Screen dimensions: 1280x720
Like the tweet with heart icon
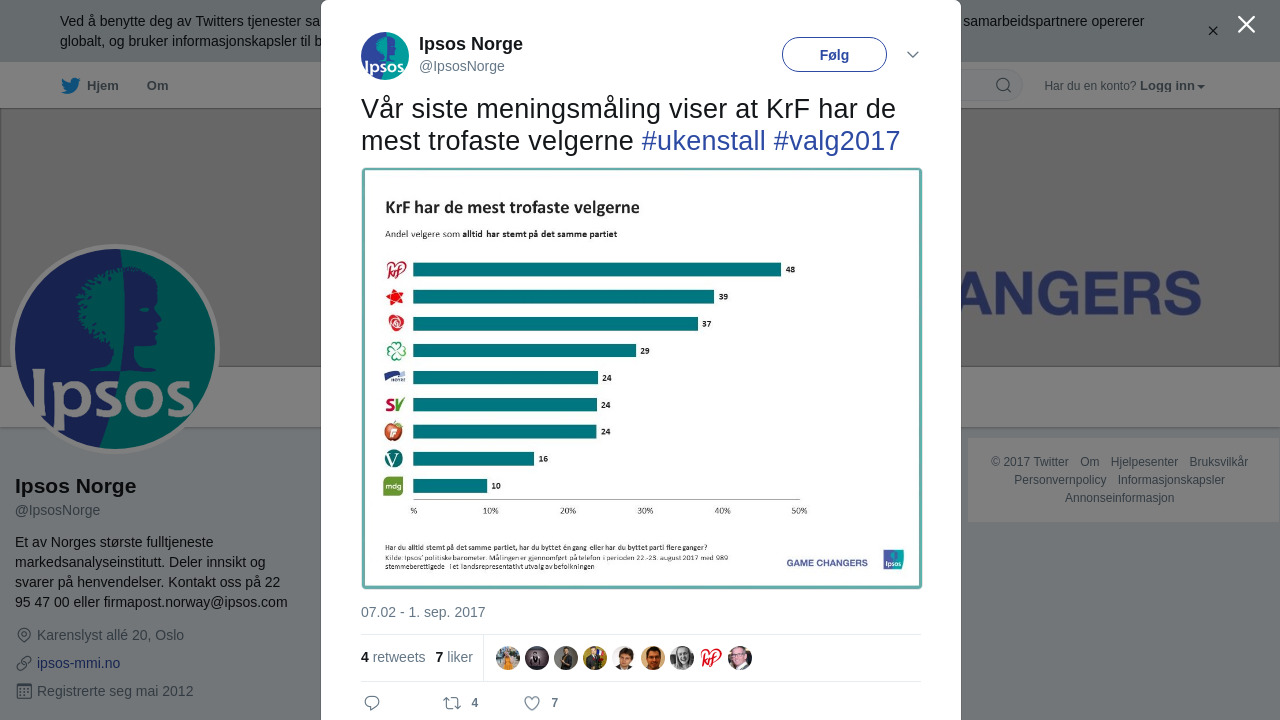point(532,703)
